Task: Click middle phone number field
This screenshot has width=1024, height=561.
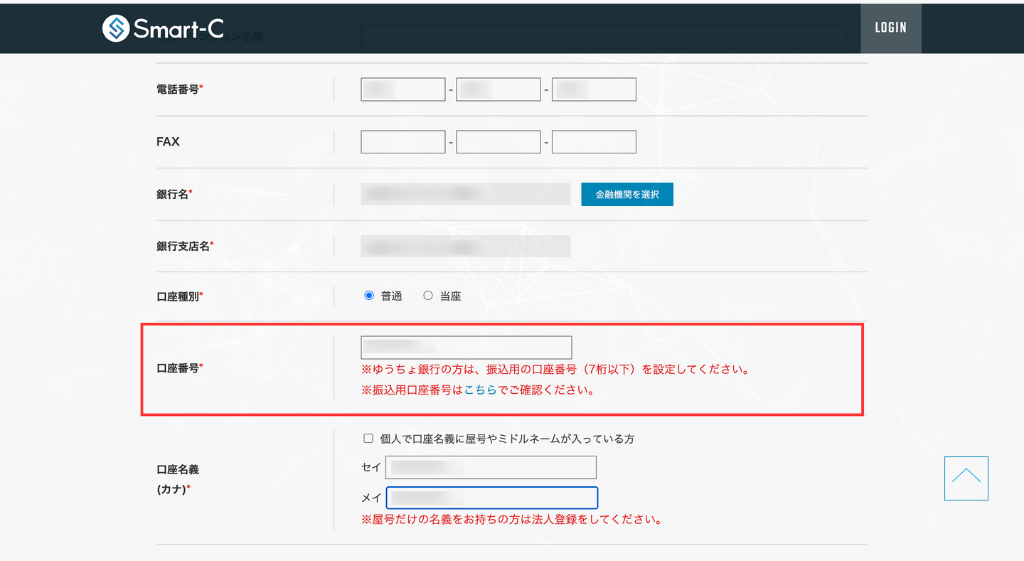Action: pos(498,89)
